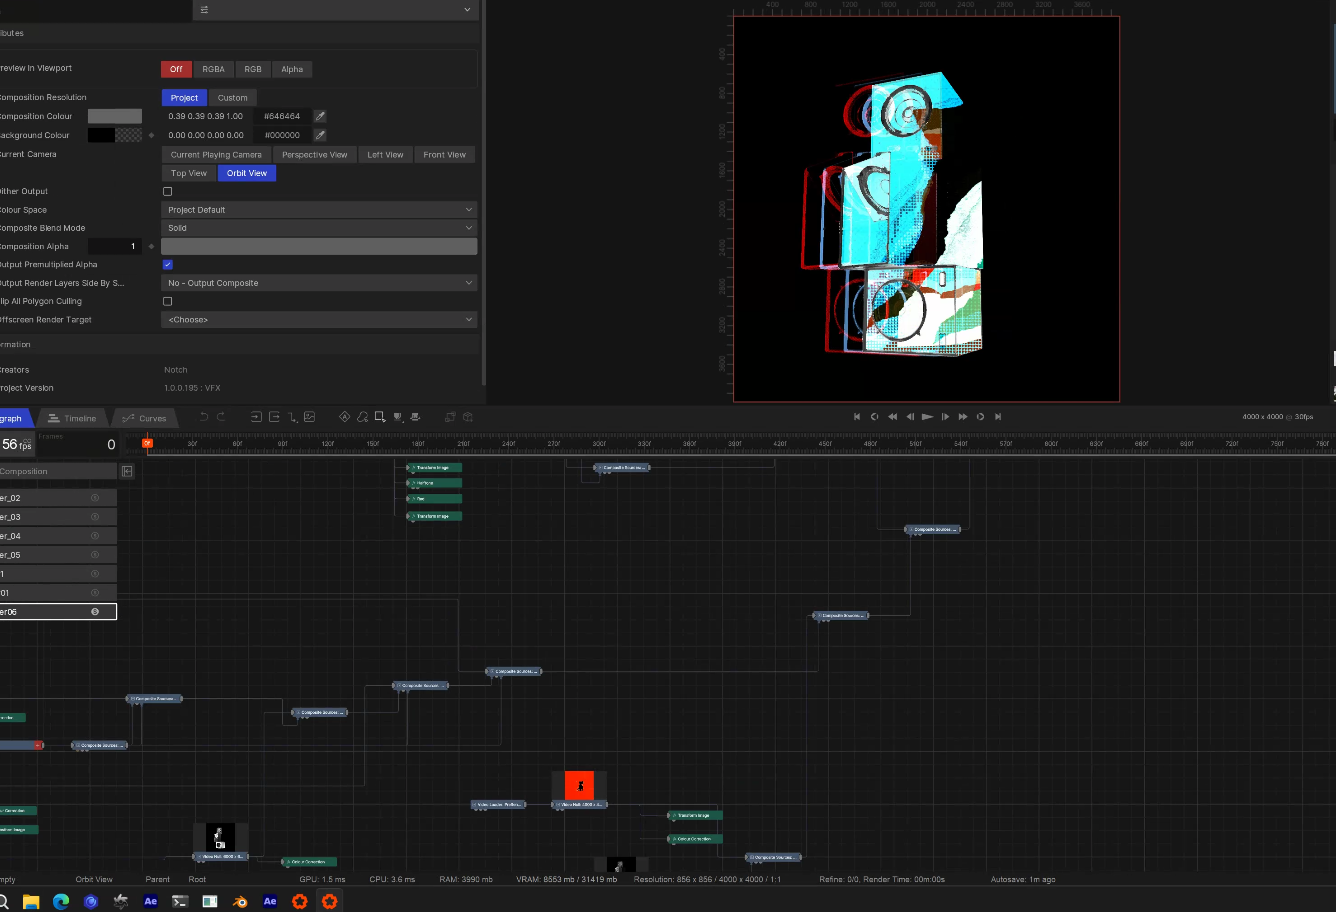
Task: Set Preview in Viewport to Alpha
Action: tap(292, 69)
